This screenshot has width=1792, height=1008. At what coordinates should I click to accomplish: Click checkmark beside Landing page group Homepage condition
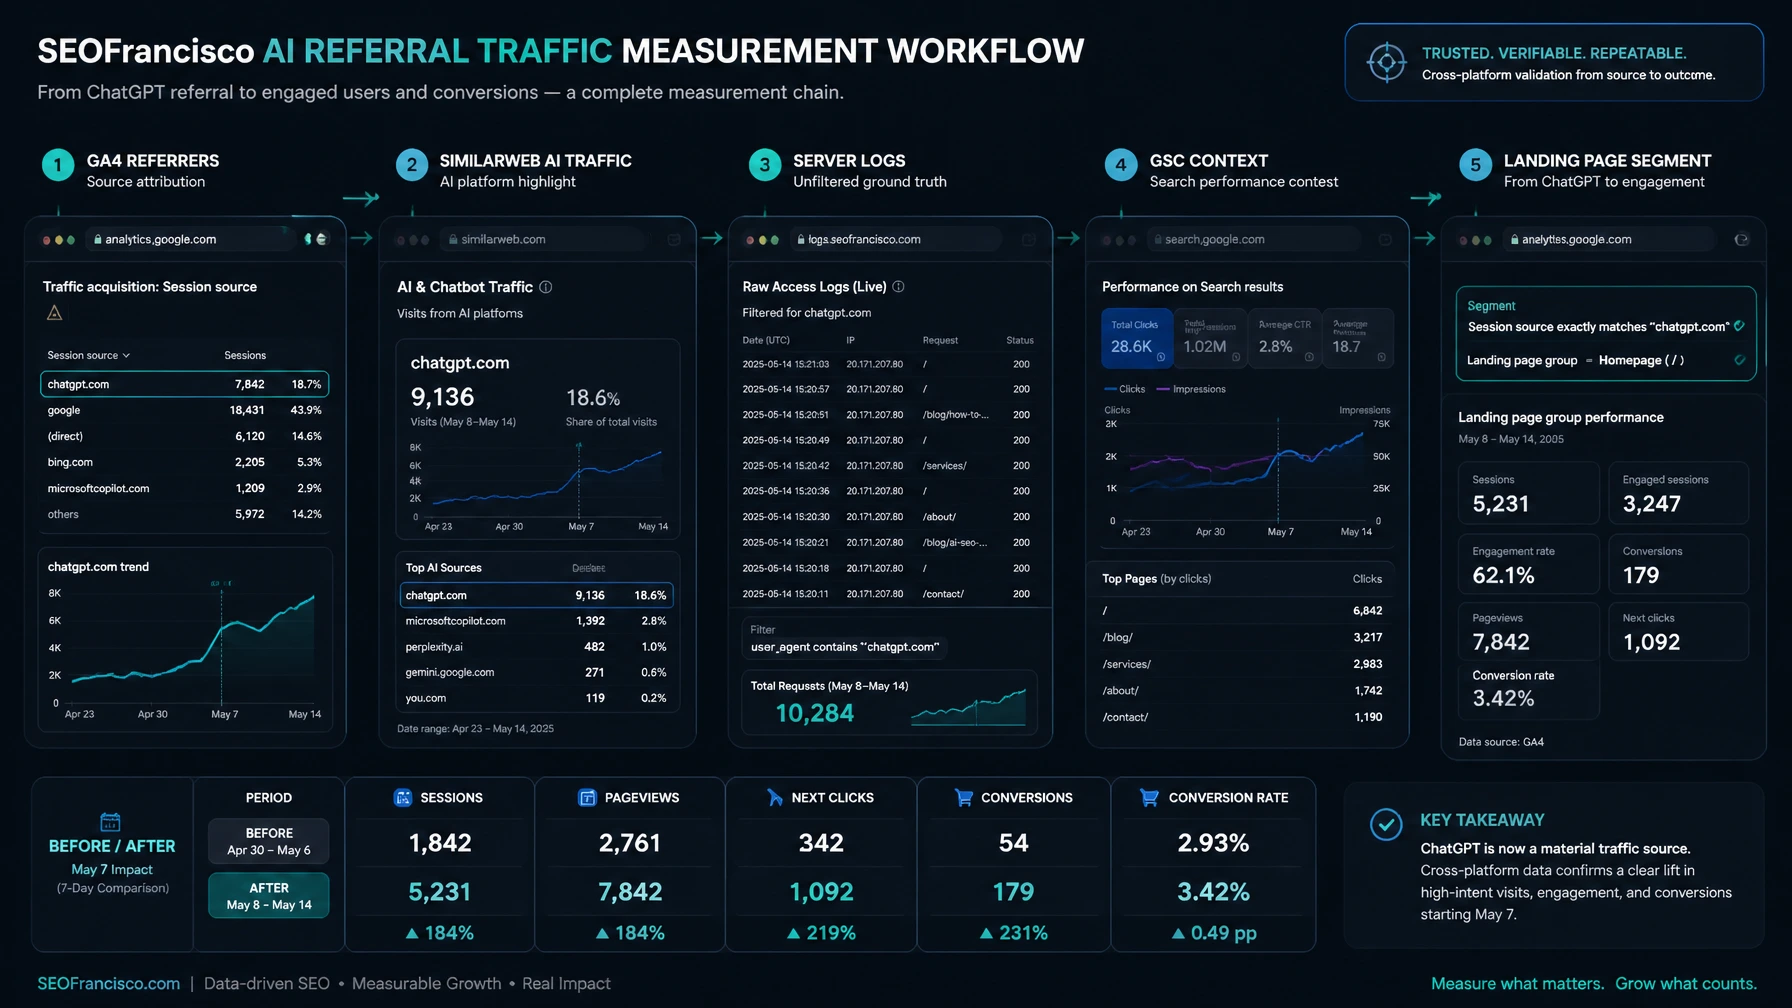point(1739,360)
